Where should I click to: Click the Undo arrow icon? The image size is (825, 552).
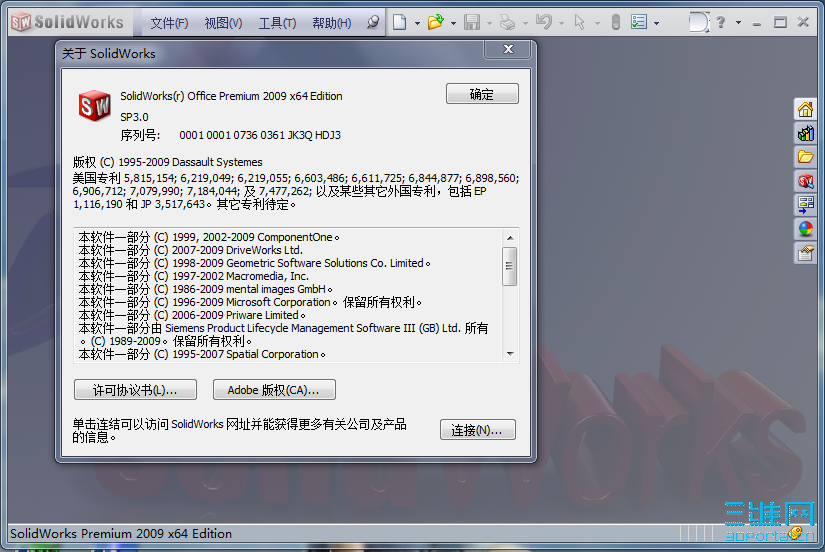coord(544,22)
